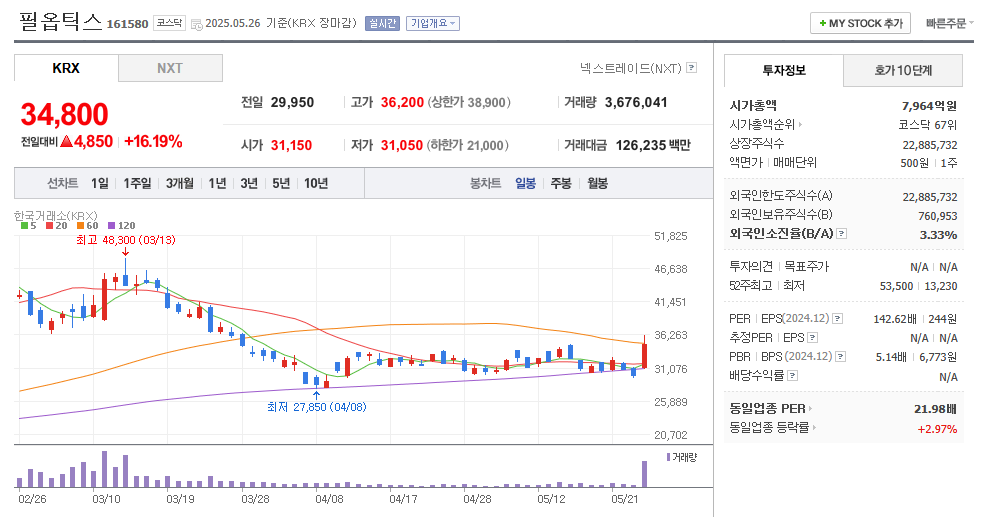
Task: Click the orange 60-day moving average swatch
Action: 81,225
